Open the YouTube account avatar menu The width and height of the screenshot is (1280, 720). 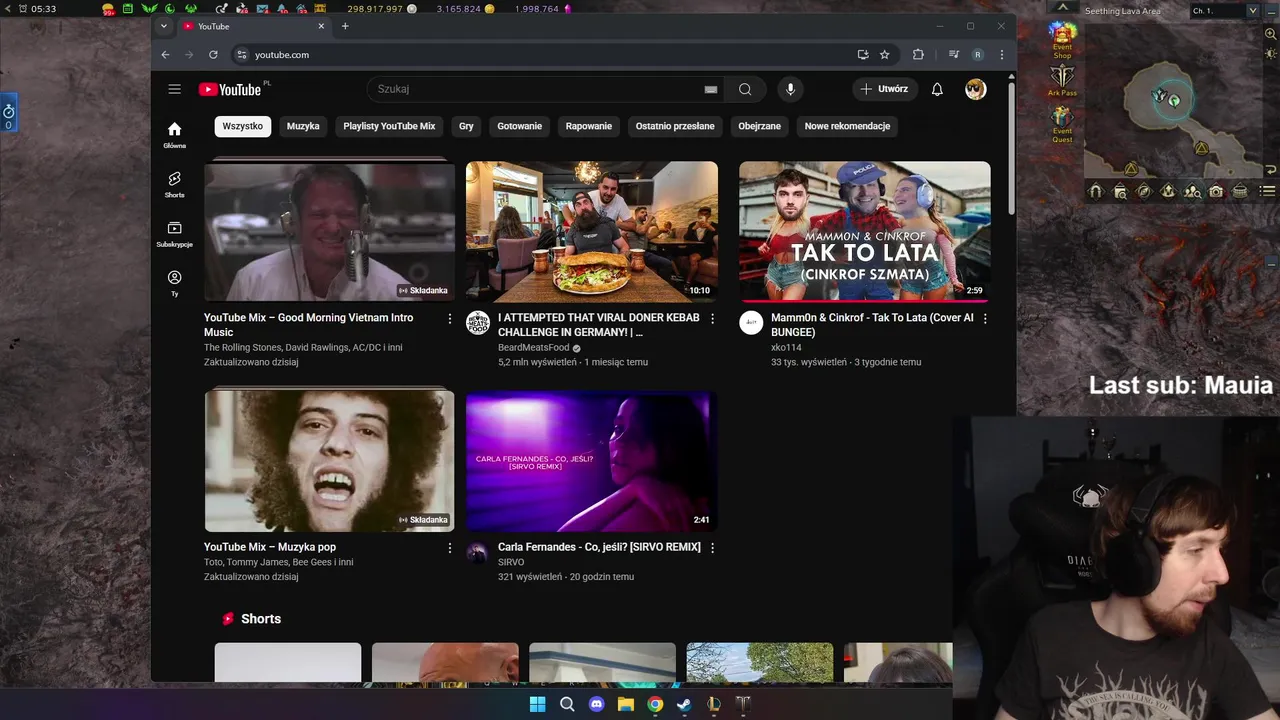pos(976,89)
